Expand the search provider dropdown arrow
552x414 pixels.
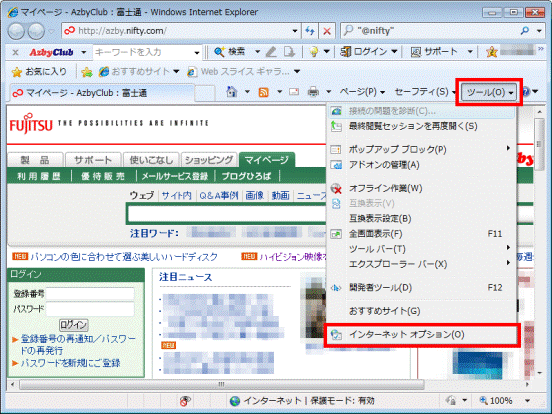(539, 31)
